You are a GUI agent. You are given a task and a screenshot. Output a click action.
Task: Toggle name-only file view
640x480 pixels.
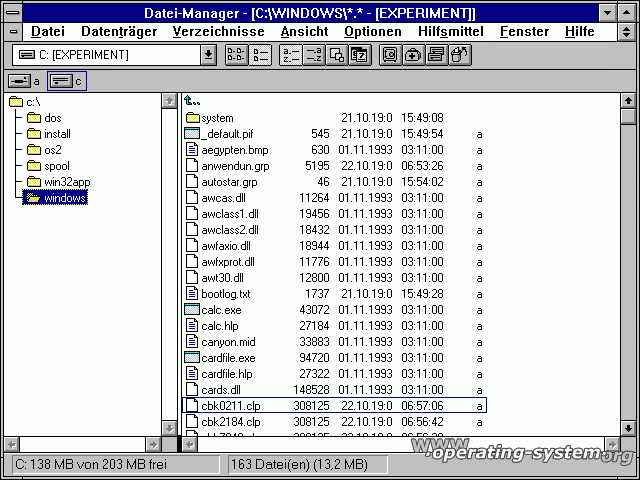[236, 55]
